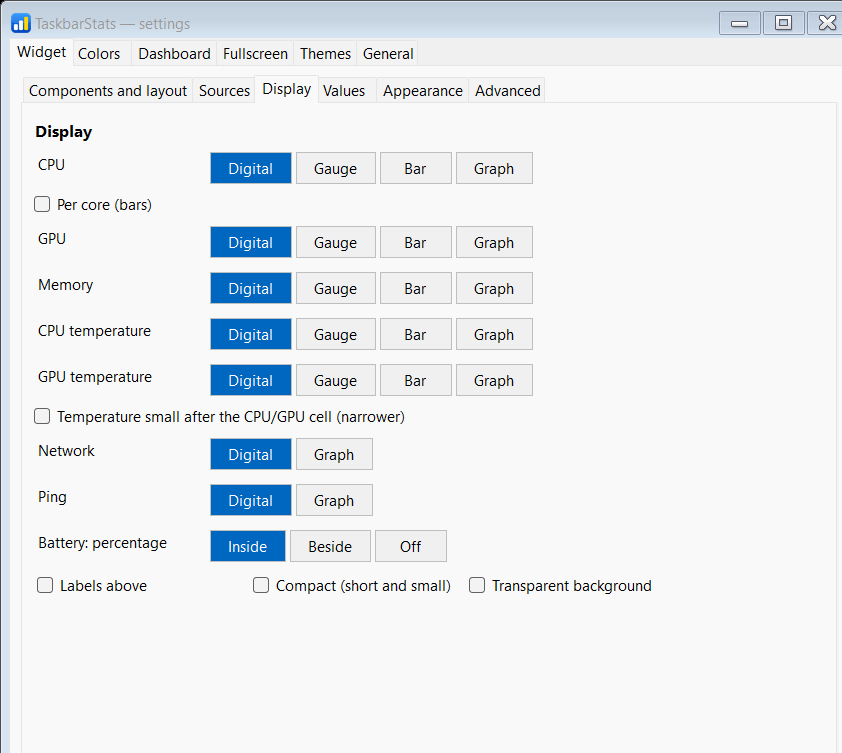Pick Bar for GPU temperature
Viewport: 842px width, 753px height.
416,380
